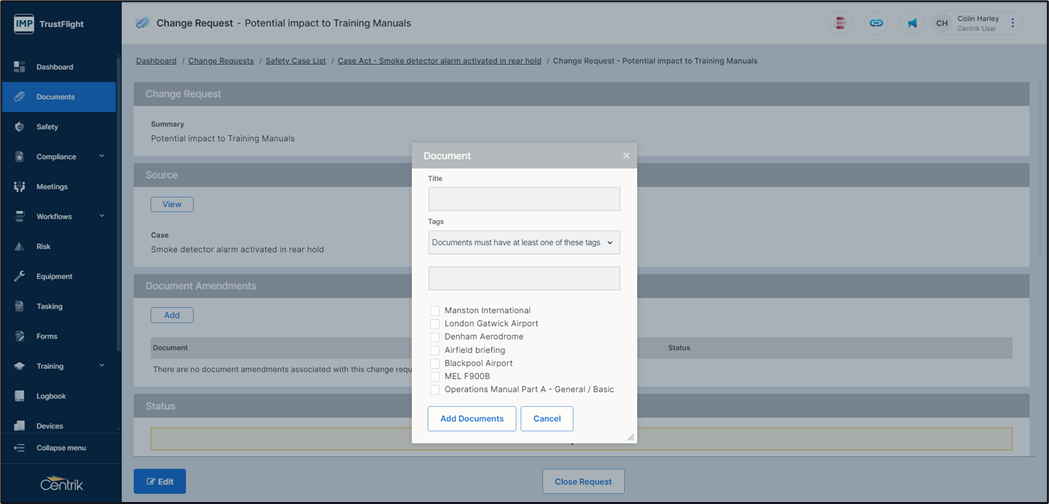Click the link icon in top header

coord(876,23)
